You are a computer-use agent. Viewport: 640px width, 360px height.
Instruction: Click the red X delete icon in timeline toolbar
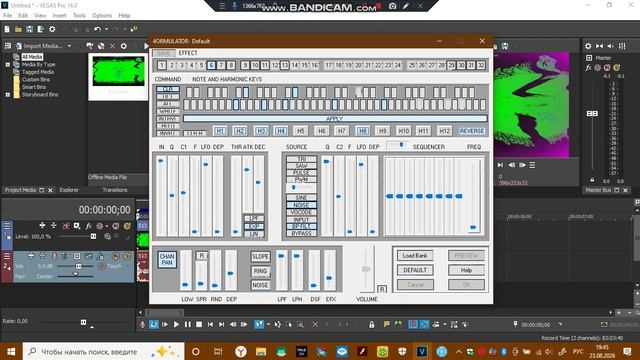tap(315, 324)
